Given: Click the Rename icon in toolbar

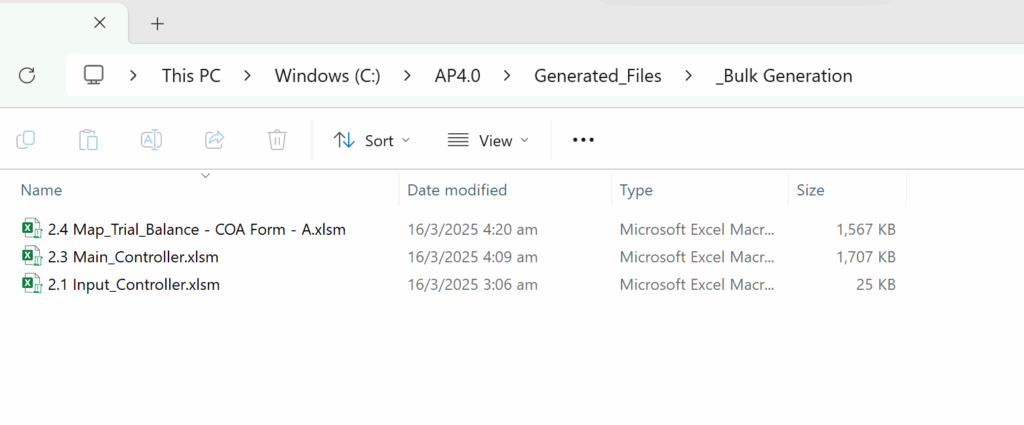Looking at the screenshot, I should [151, 140].
